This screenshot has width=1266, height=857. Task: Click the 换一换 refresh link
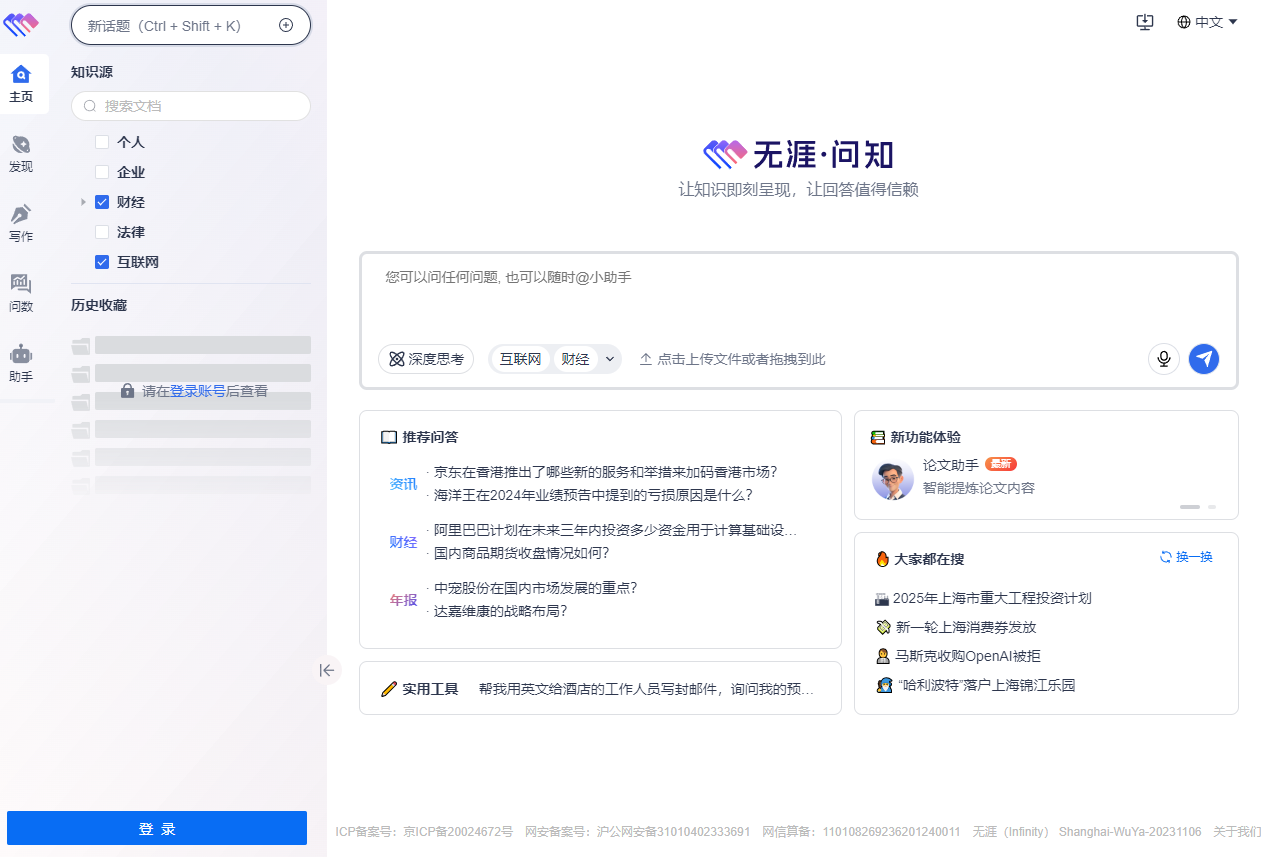pyautogui.click(x=1185, y=558)
